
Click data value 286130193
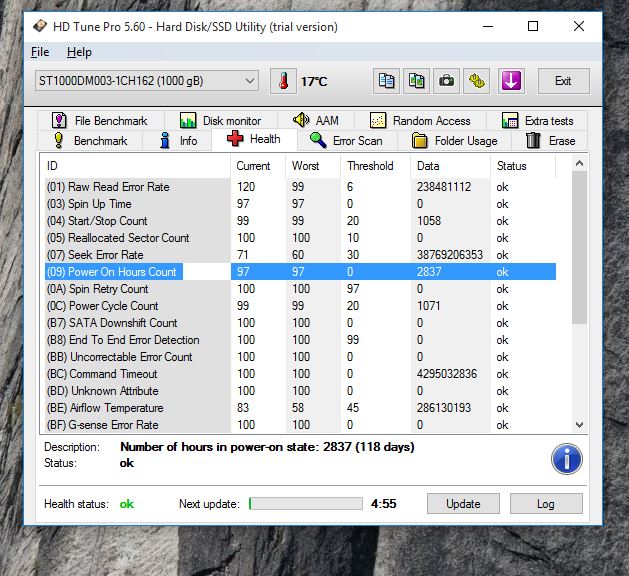444,408
